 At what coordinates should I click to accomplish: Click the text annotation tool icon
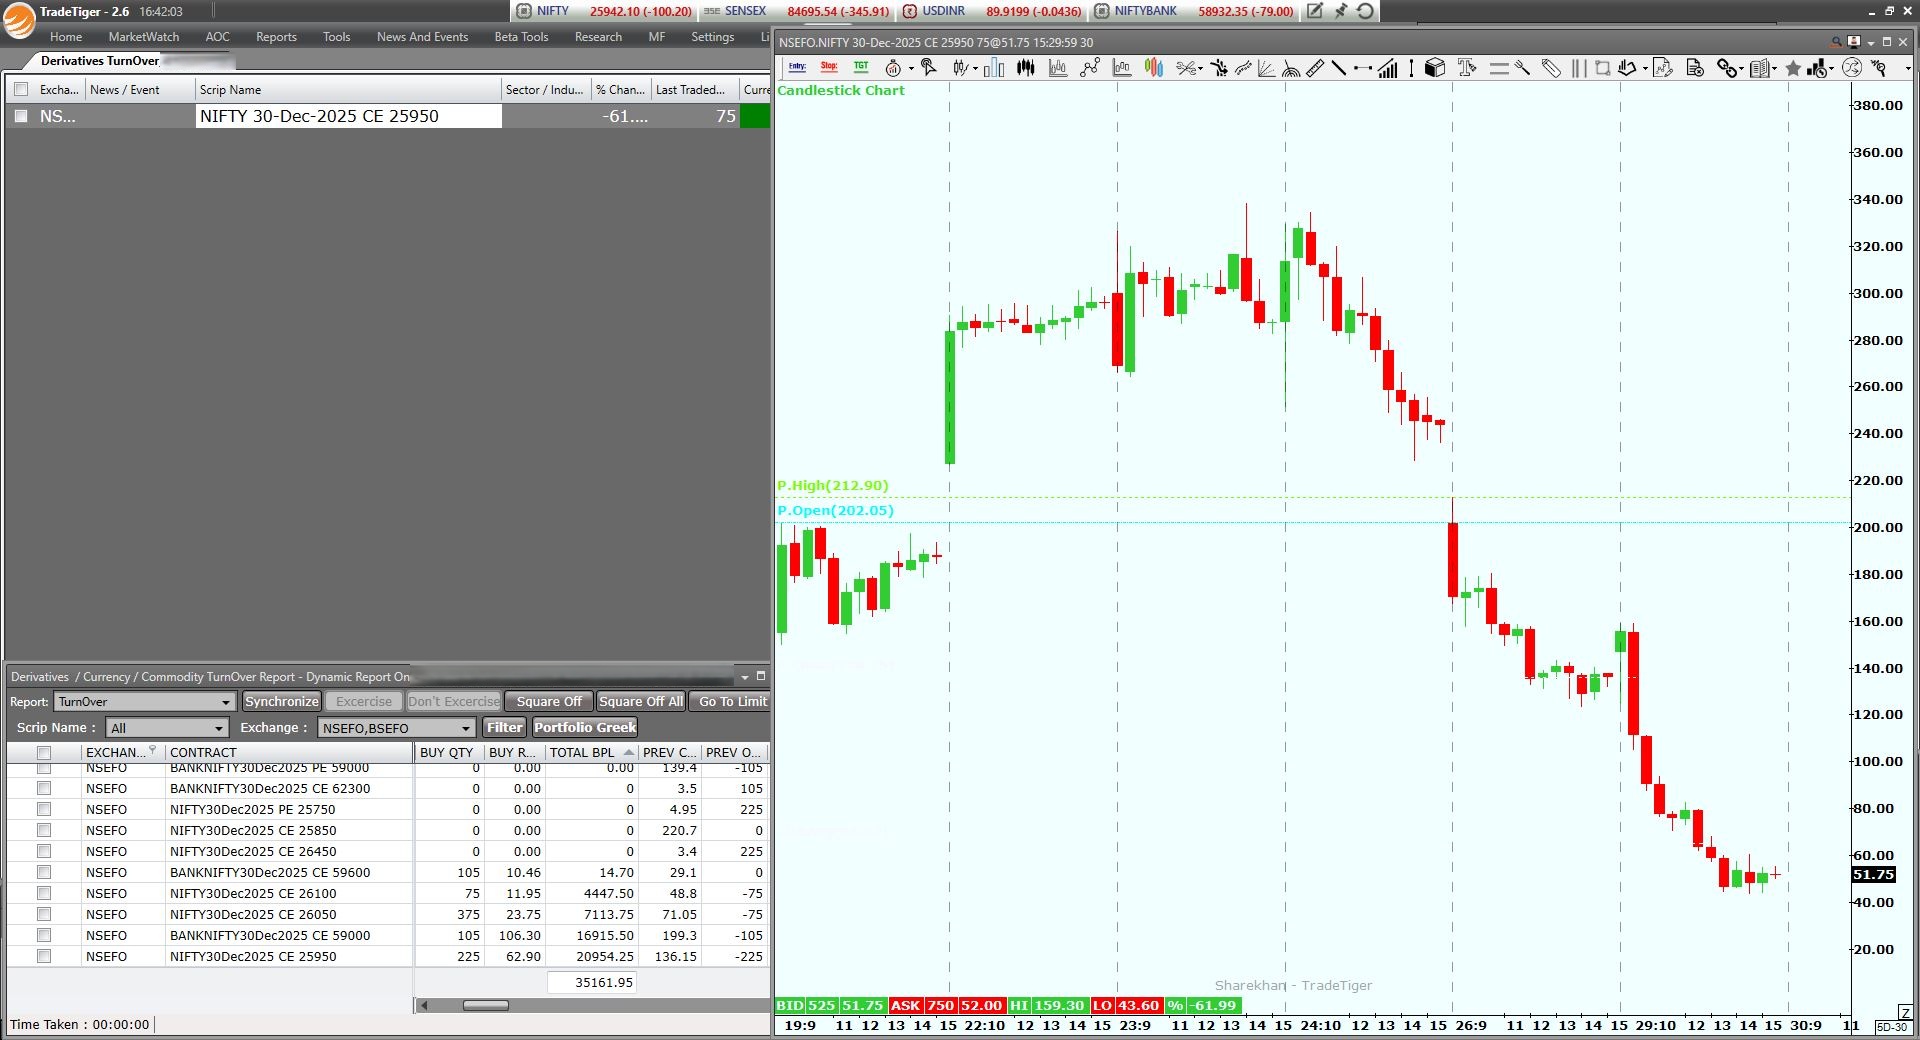[x=1467, y=68]
